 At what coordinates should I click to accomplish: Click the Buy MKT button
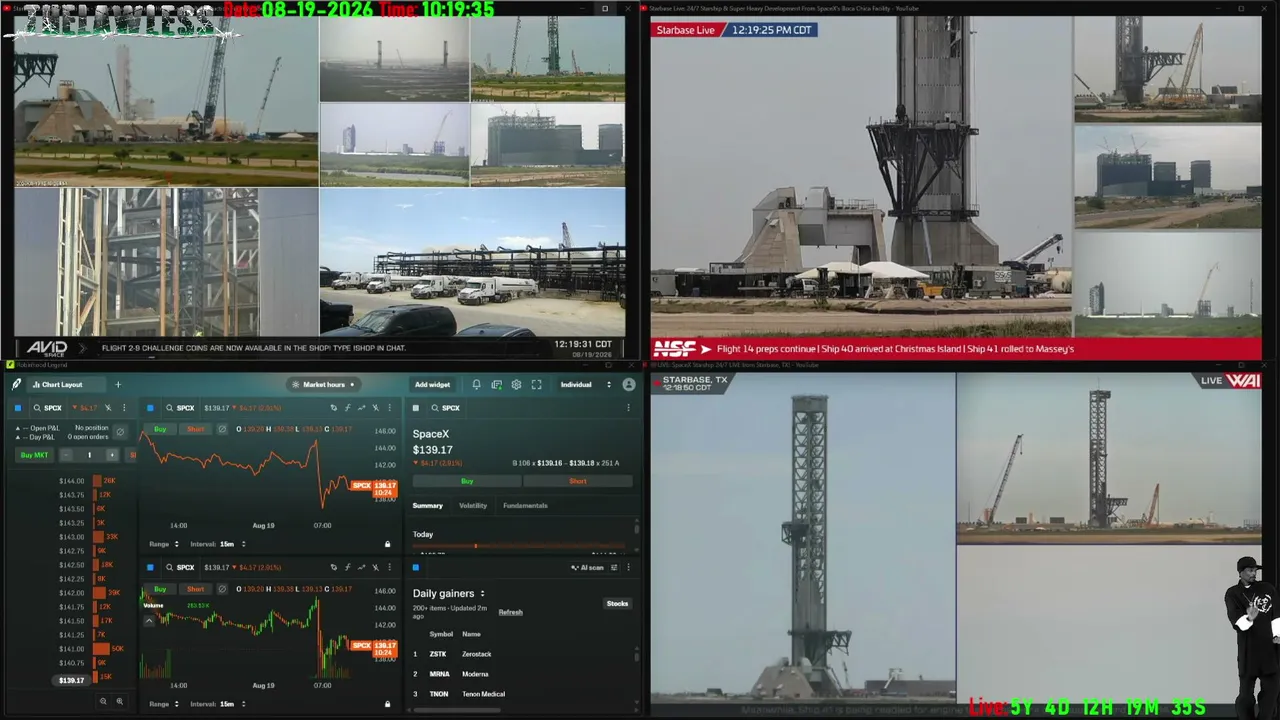point(34,455)
